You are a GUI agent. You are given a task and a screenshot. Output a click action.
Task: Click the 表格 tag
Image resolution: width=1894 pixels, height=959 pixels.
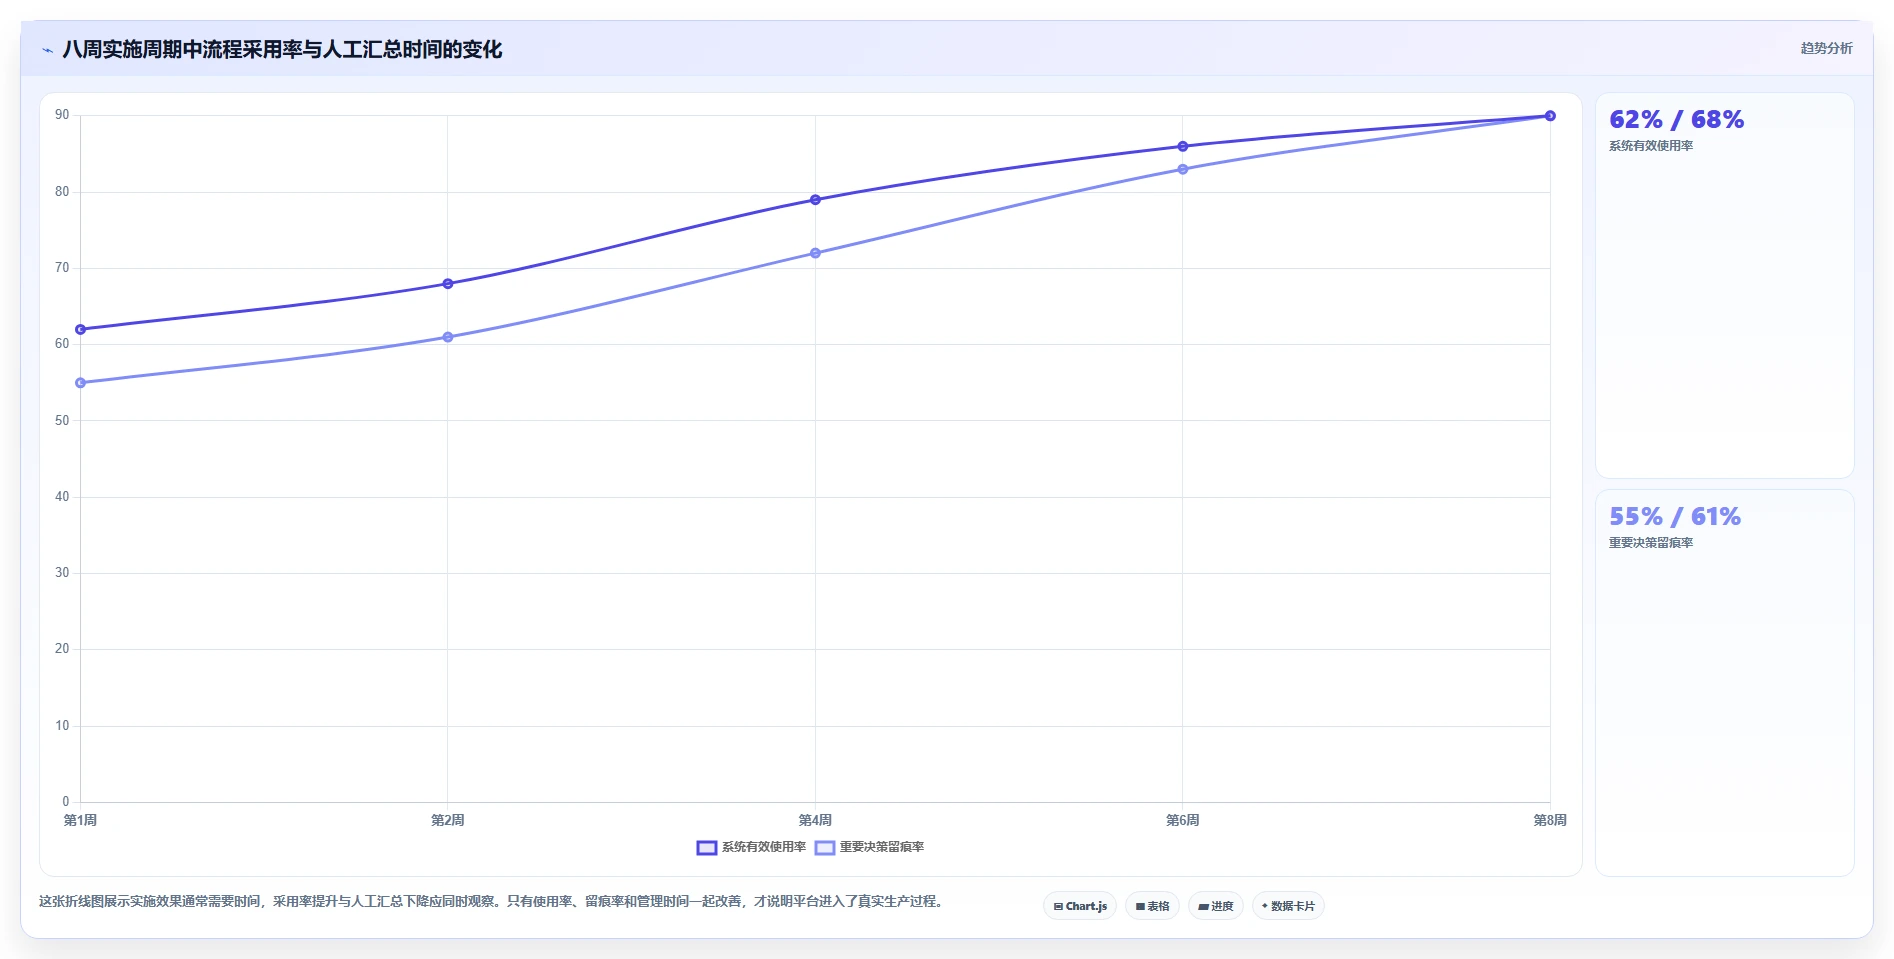(1152, 906)
